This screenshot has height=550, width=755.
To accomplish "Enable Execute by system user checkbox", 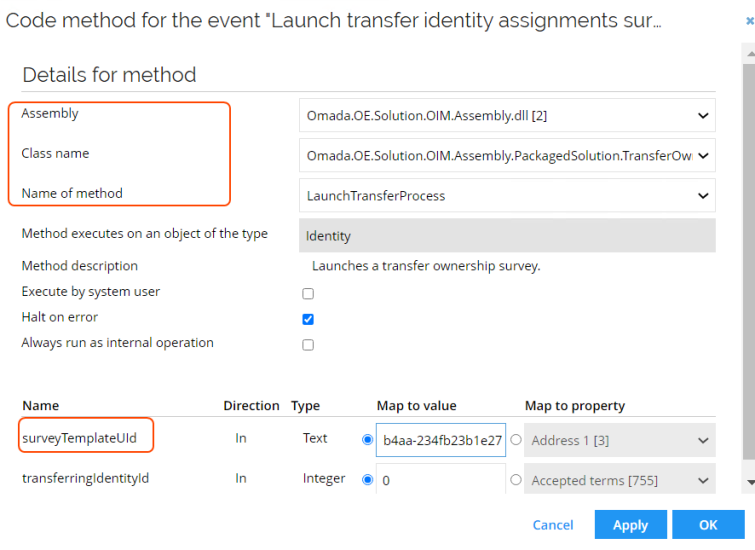I will pos(308,293).
